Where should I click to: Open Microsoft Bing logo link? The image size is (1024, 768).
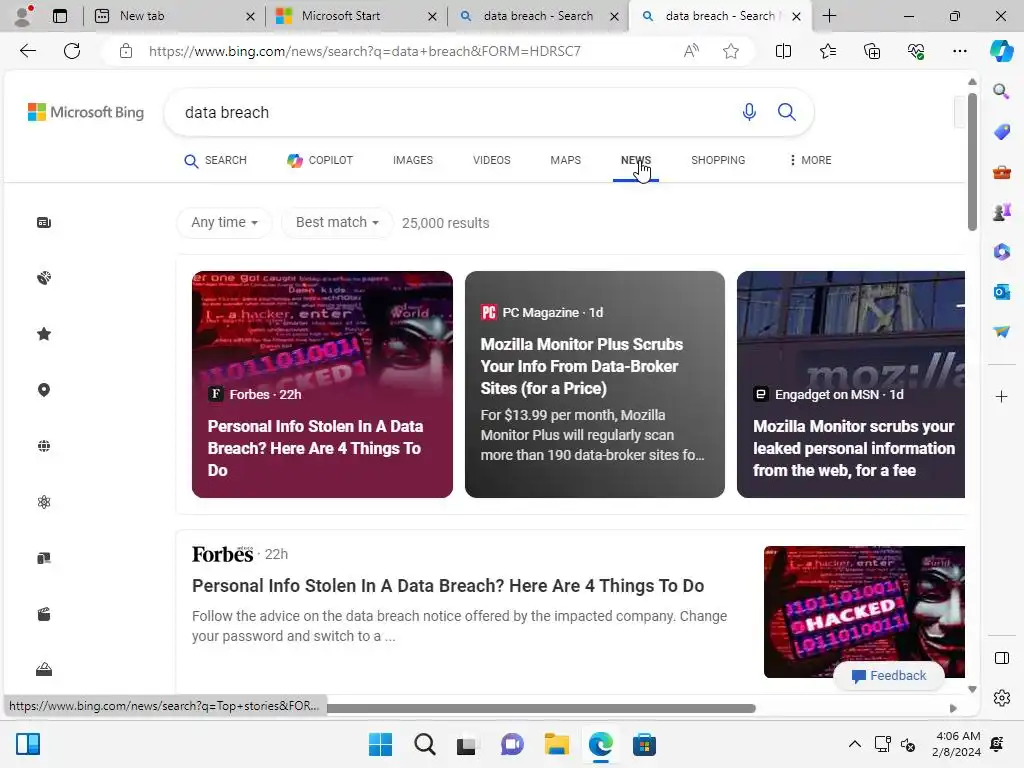click(x=86, y=112)
